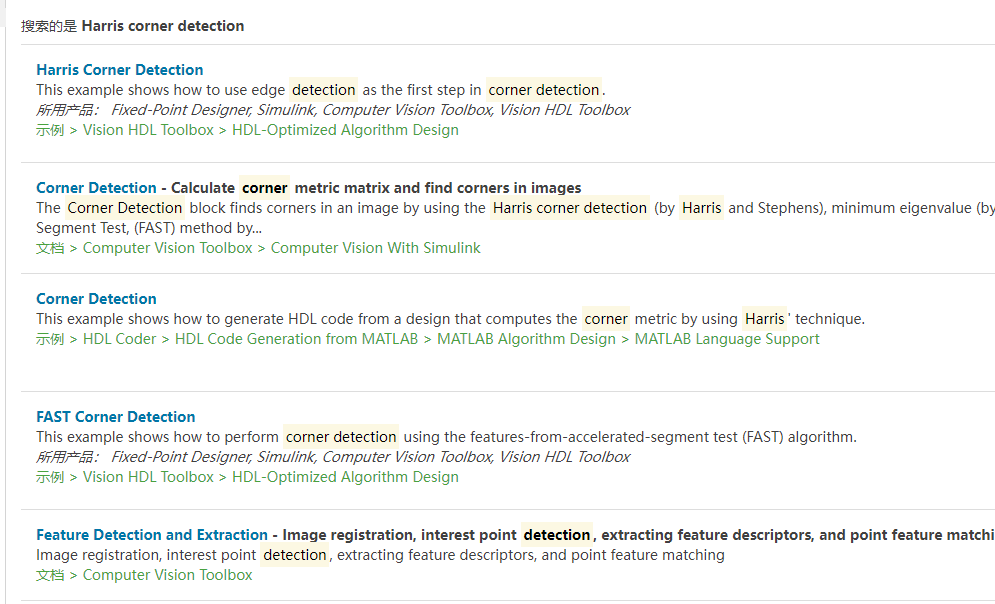Screen dimensions: 995x604
Task: Click Vision HDL Toolbox under Harris Corner Detection
Action: [148, 130]
